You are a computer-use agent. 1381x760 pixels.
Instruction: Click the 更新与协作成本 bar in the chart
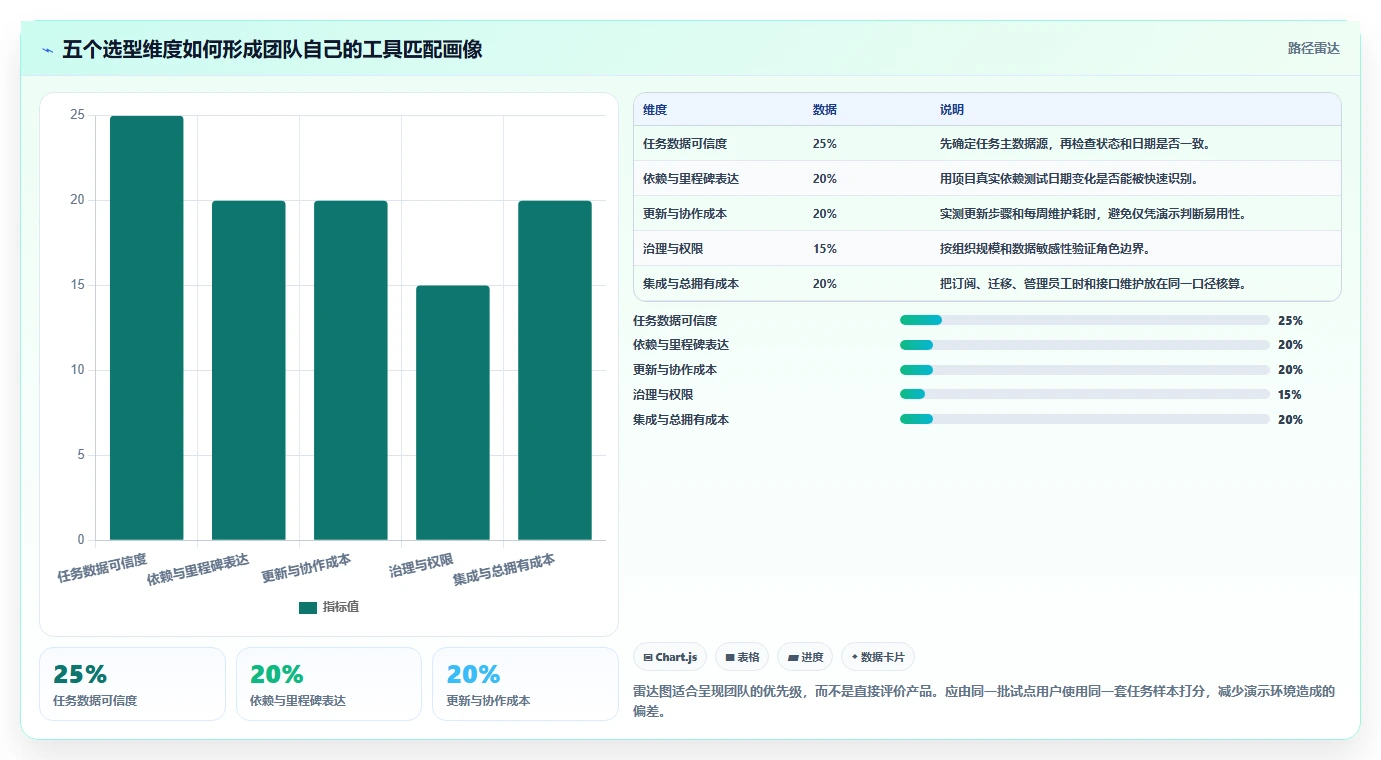(351, 370)
